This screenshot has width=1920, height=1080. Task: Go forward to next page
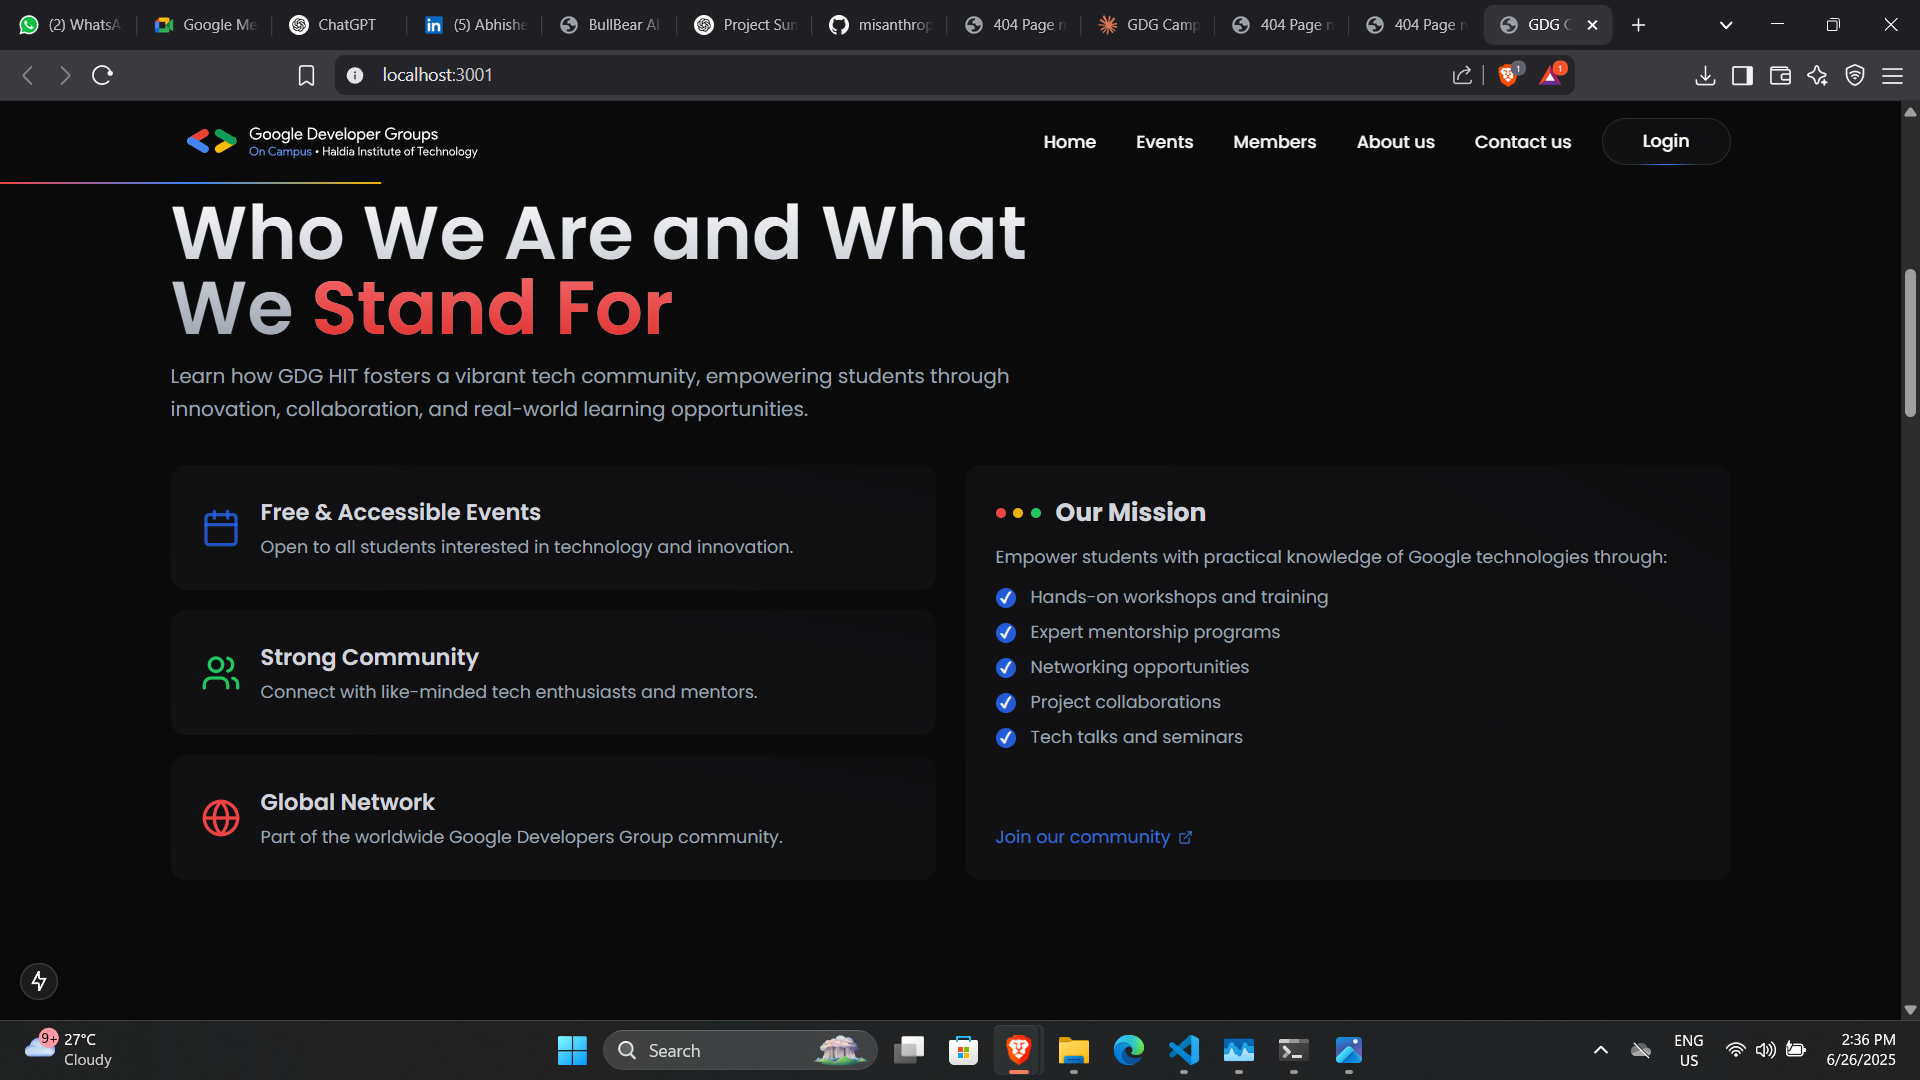65,75
